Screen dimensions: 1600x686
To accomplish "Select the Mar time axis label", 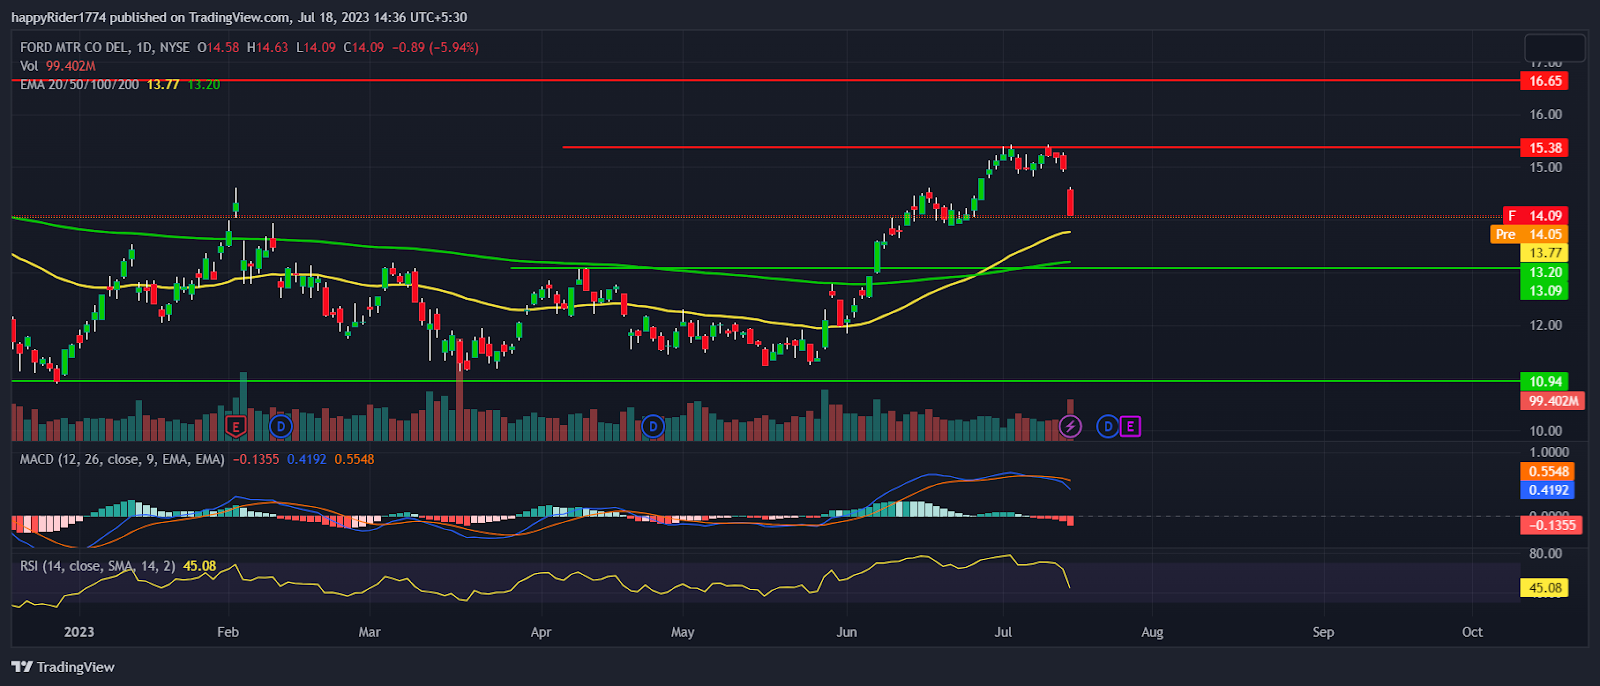I will pyautogui.click(x=369, y=632).
